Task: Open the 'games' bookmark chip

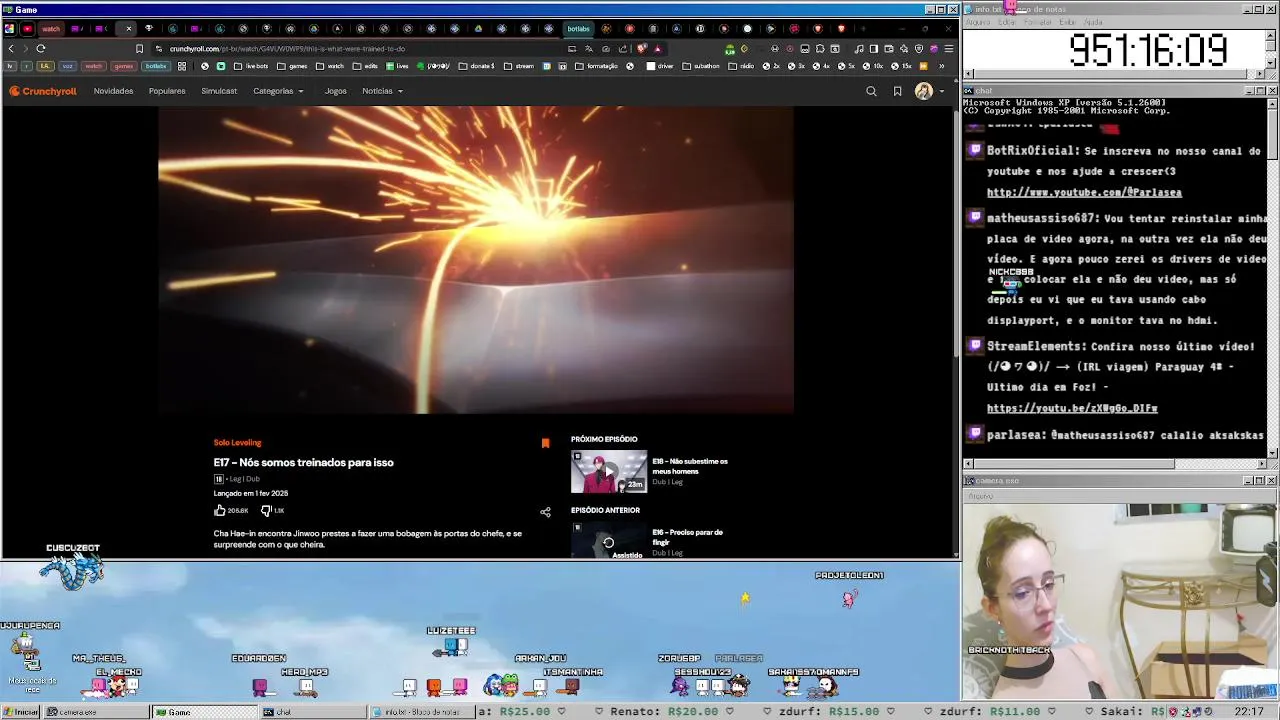Action: click(123, 66)
